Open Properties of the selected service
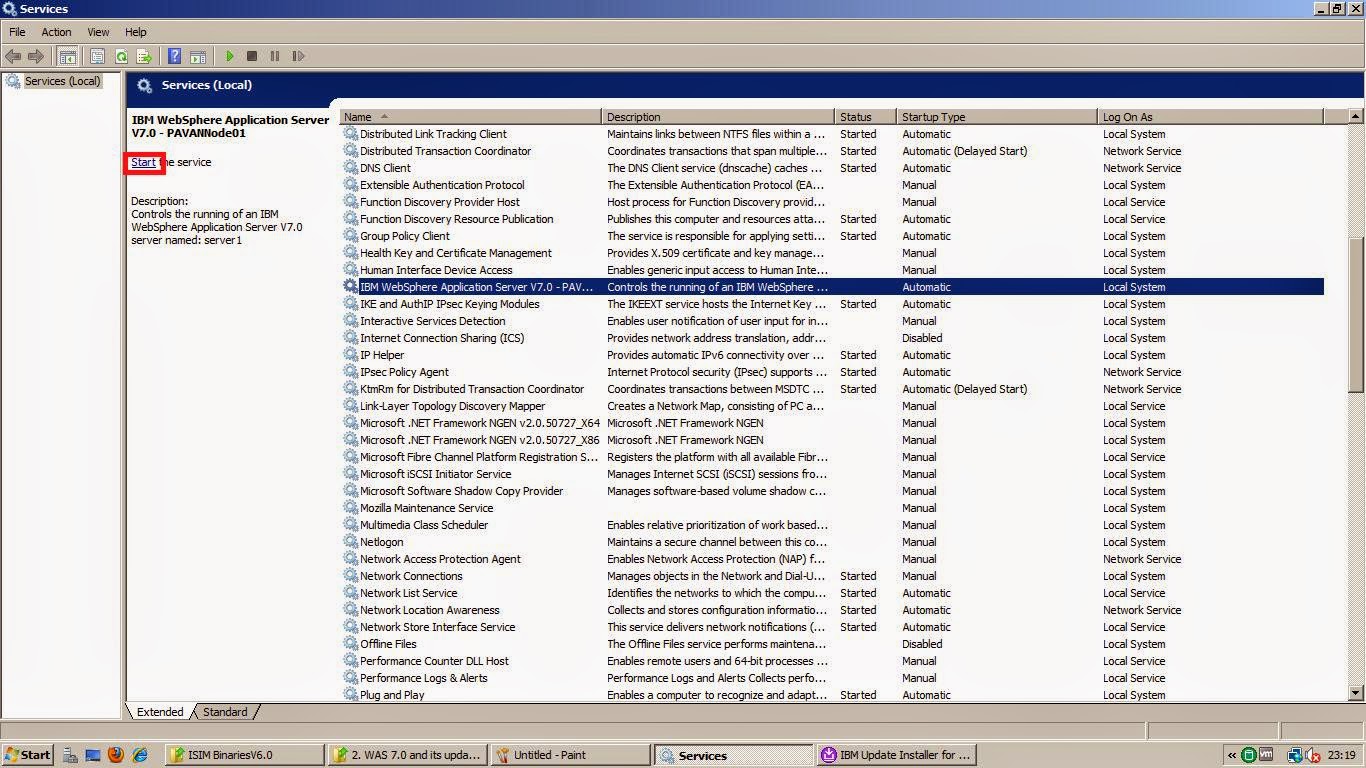 98,56
